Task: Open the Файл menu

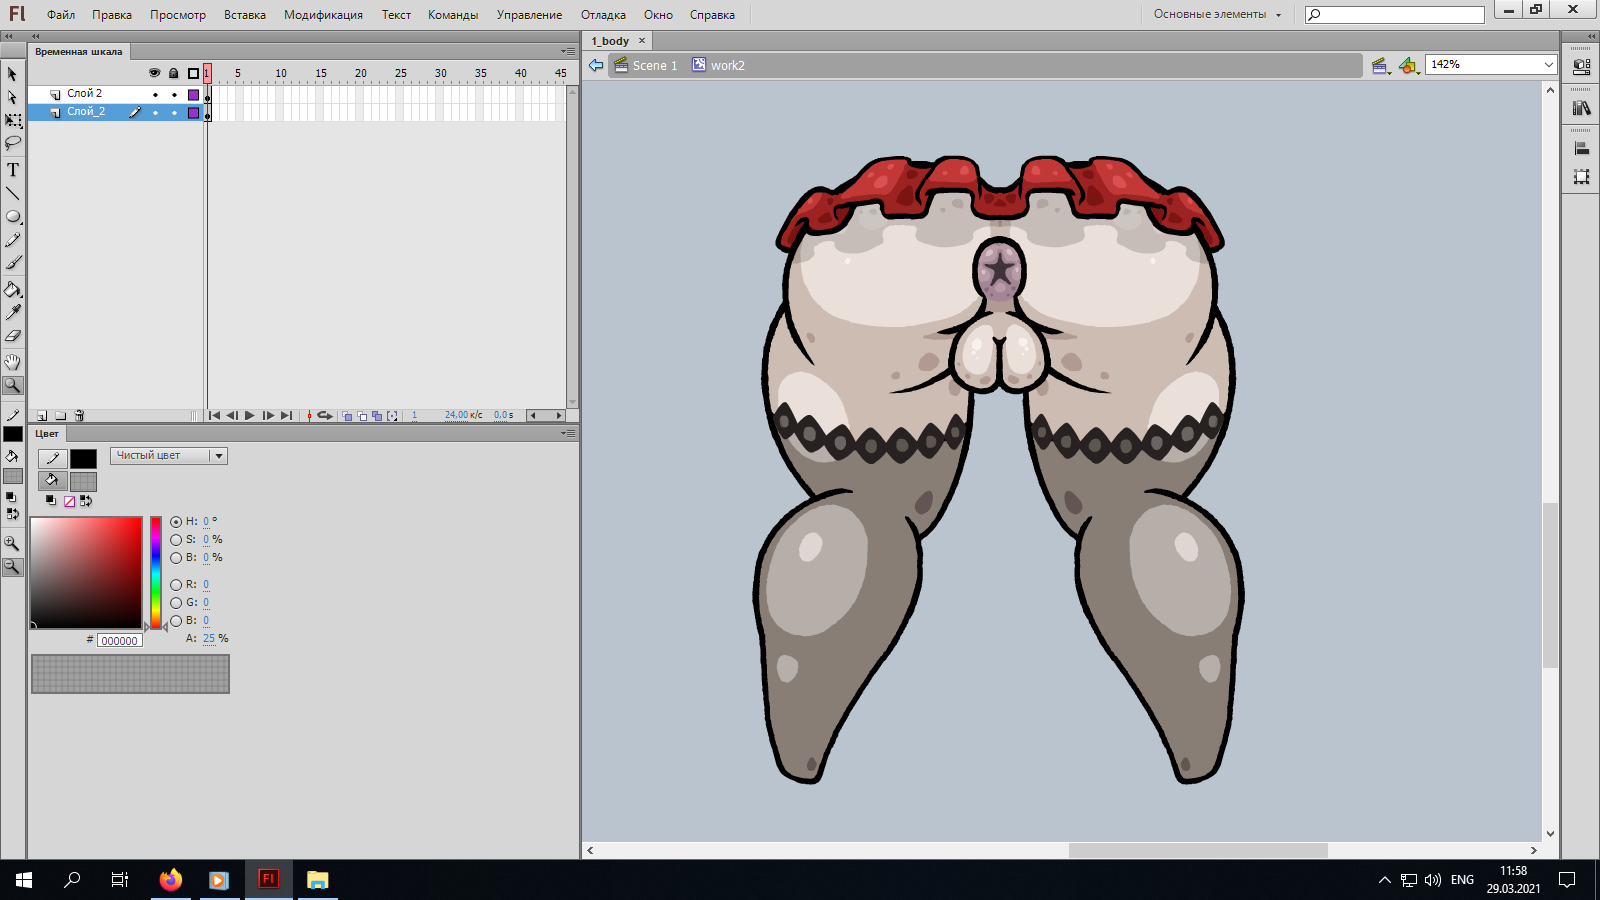Action: [61, 15]
